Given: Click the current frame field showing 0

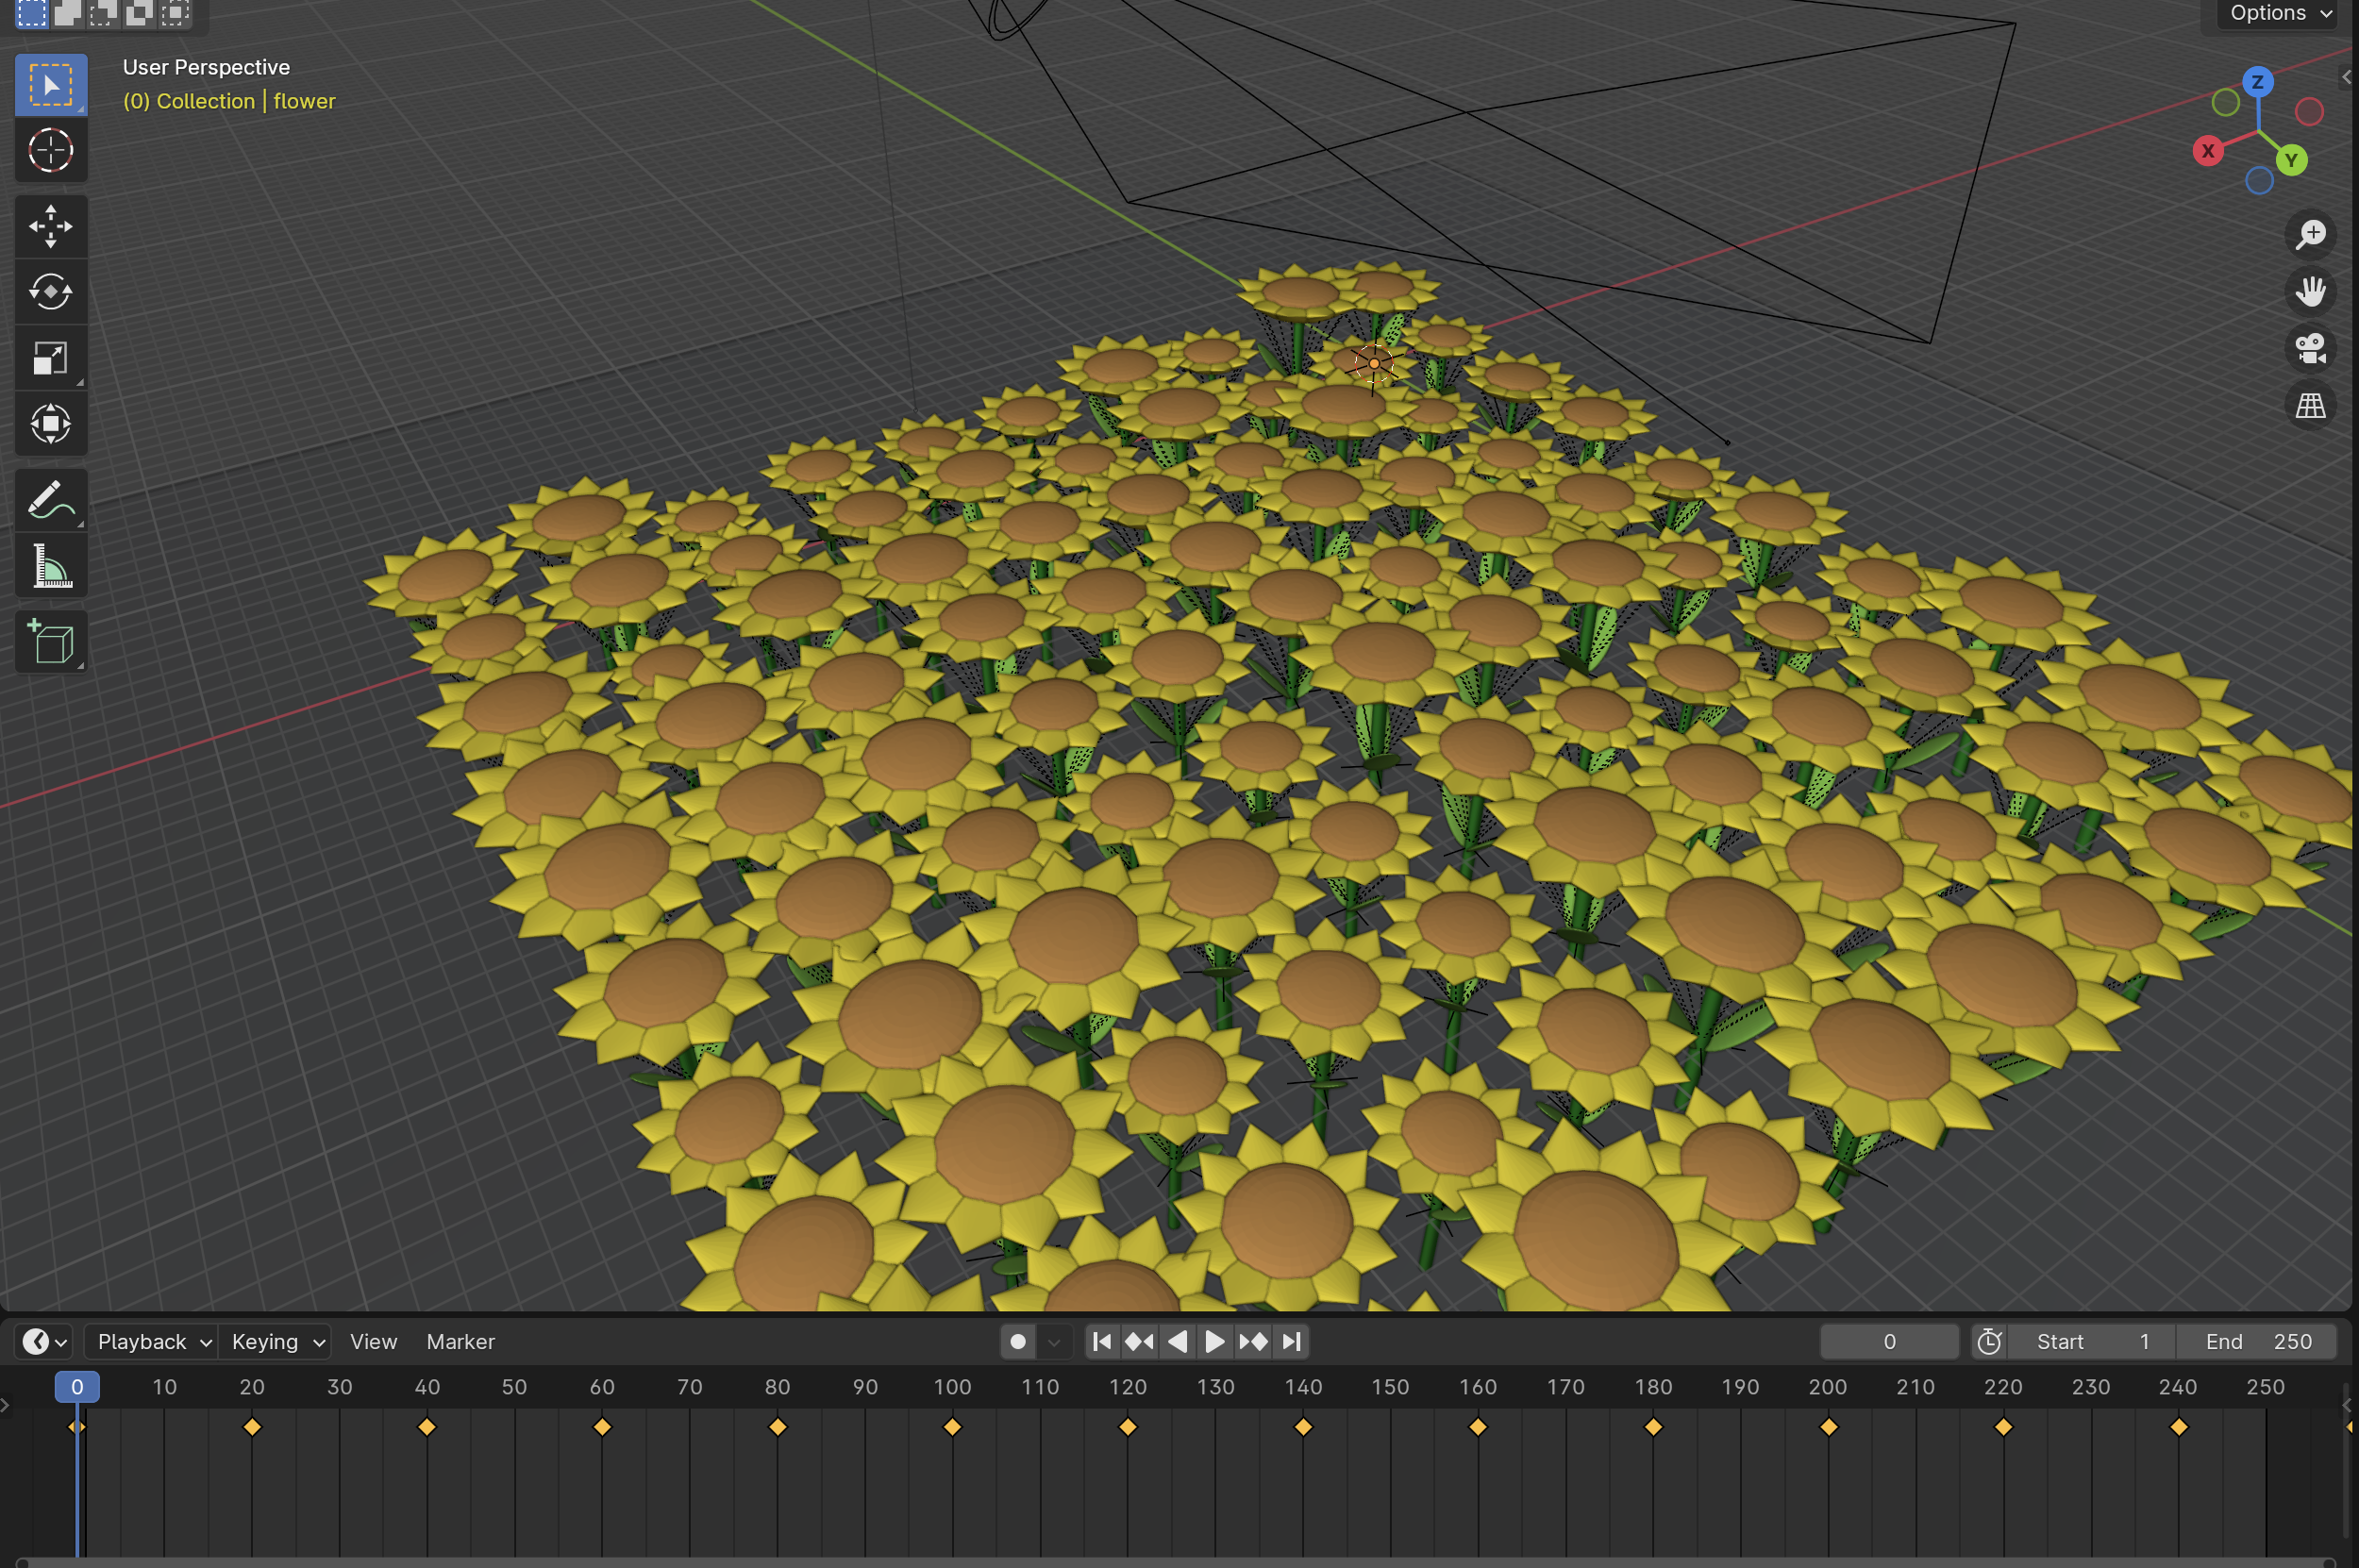Looking at the screenshot, I should pyautogui.click(x=1889, y=1341).
